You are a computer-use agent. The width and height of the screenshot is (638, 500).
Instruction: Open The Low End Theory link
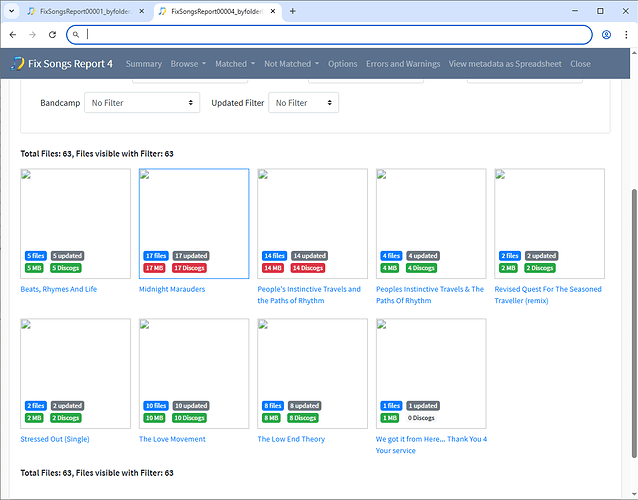pyautogui.click(x=291, y=439)
